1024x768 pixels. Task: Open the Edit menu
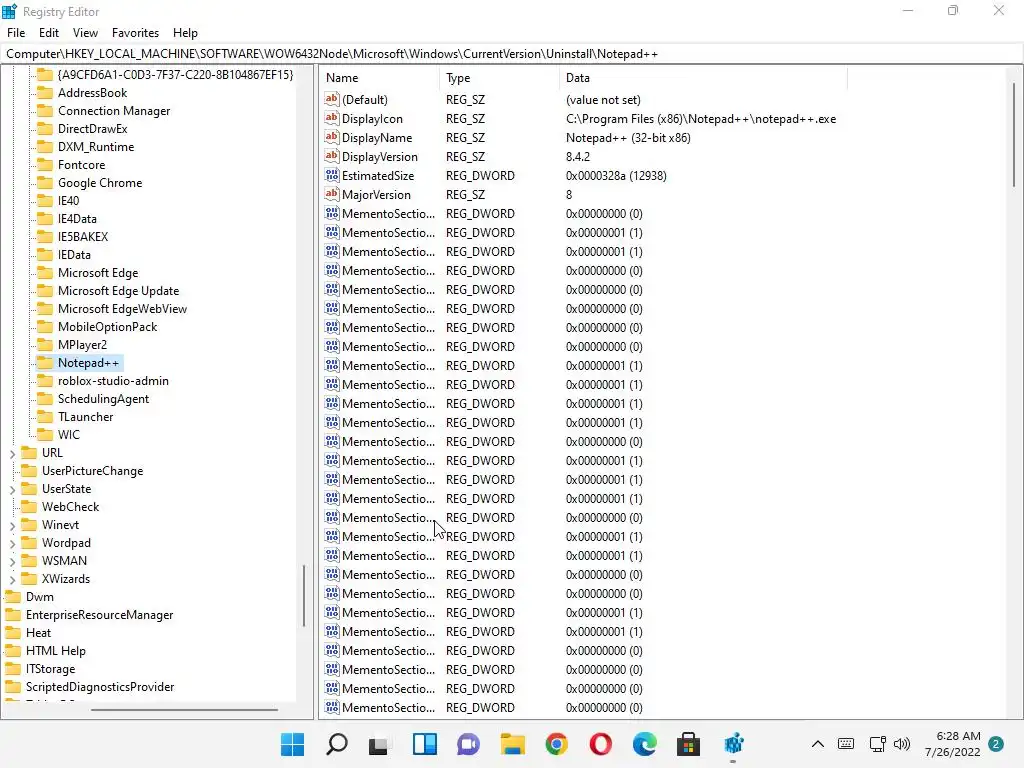[49, 33]
